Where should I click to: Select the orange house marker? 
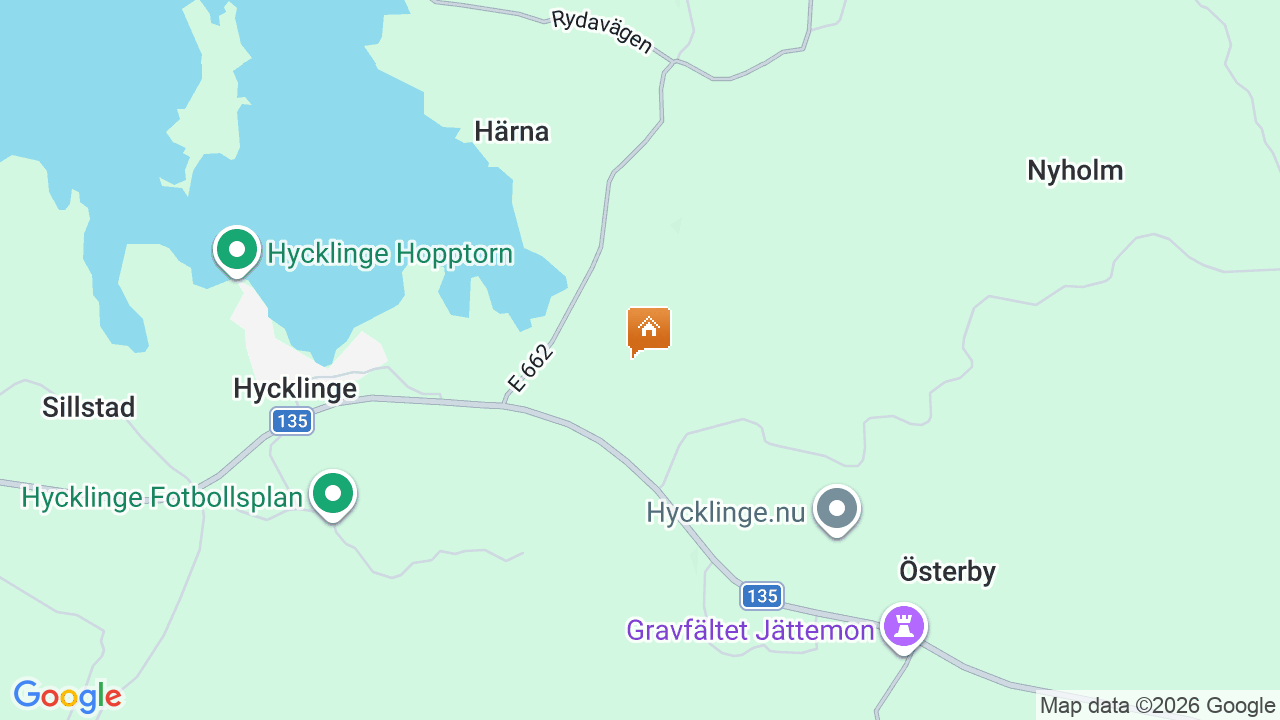pos(649,331)
